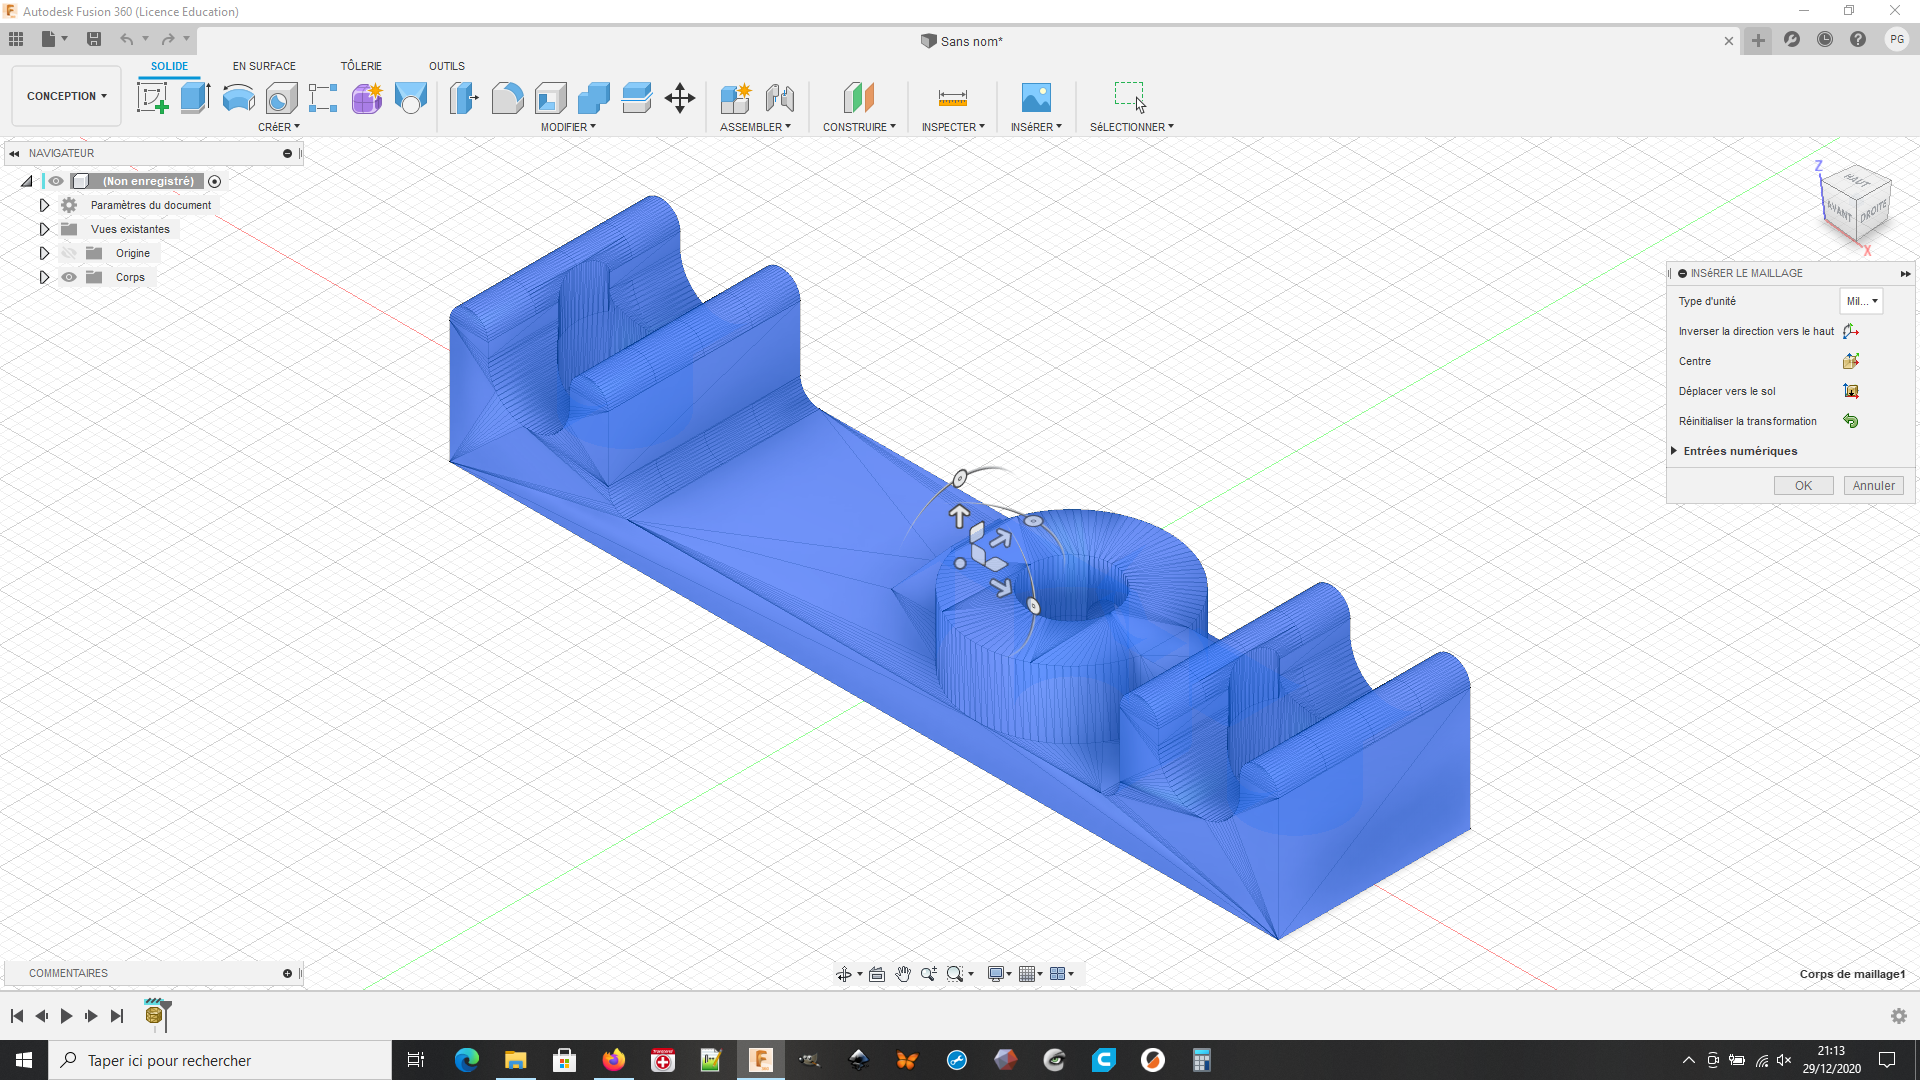
Task: Click the Fillet tool icon
Action: 507,98
